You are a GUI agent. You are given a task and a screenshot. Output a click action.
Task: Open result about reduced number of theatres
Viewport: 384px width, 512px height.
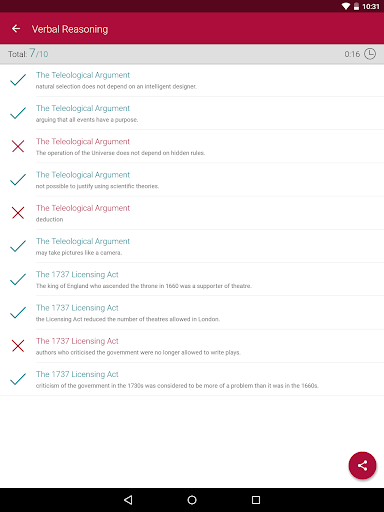[192, 313]
